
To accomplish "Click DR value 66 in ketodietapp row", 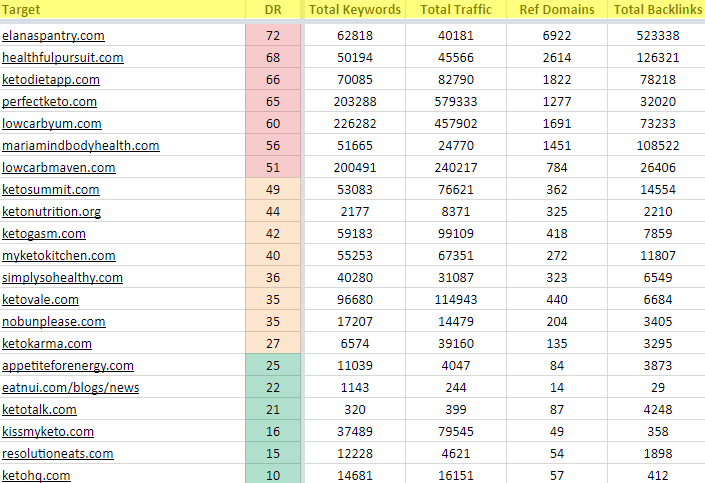I will [273, 80].
